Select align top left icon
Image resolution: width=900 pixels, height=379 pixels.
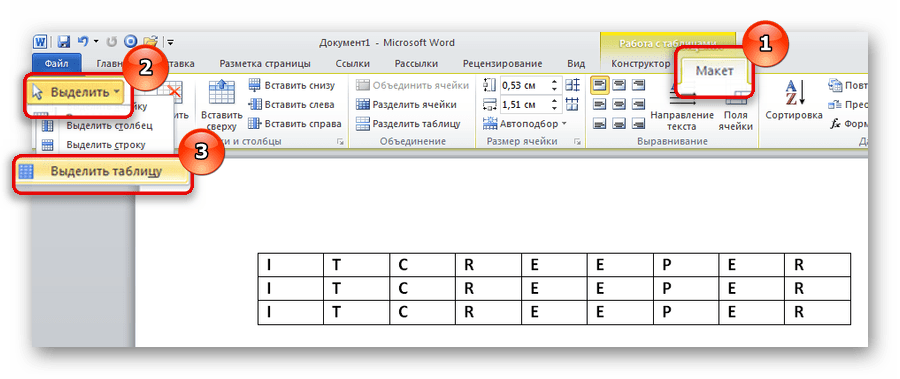[599, 86]
